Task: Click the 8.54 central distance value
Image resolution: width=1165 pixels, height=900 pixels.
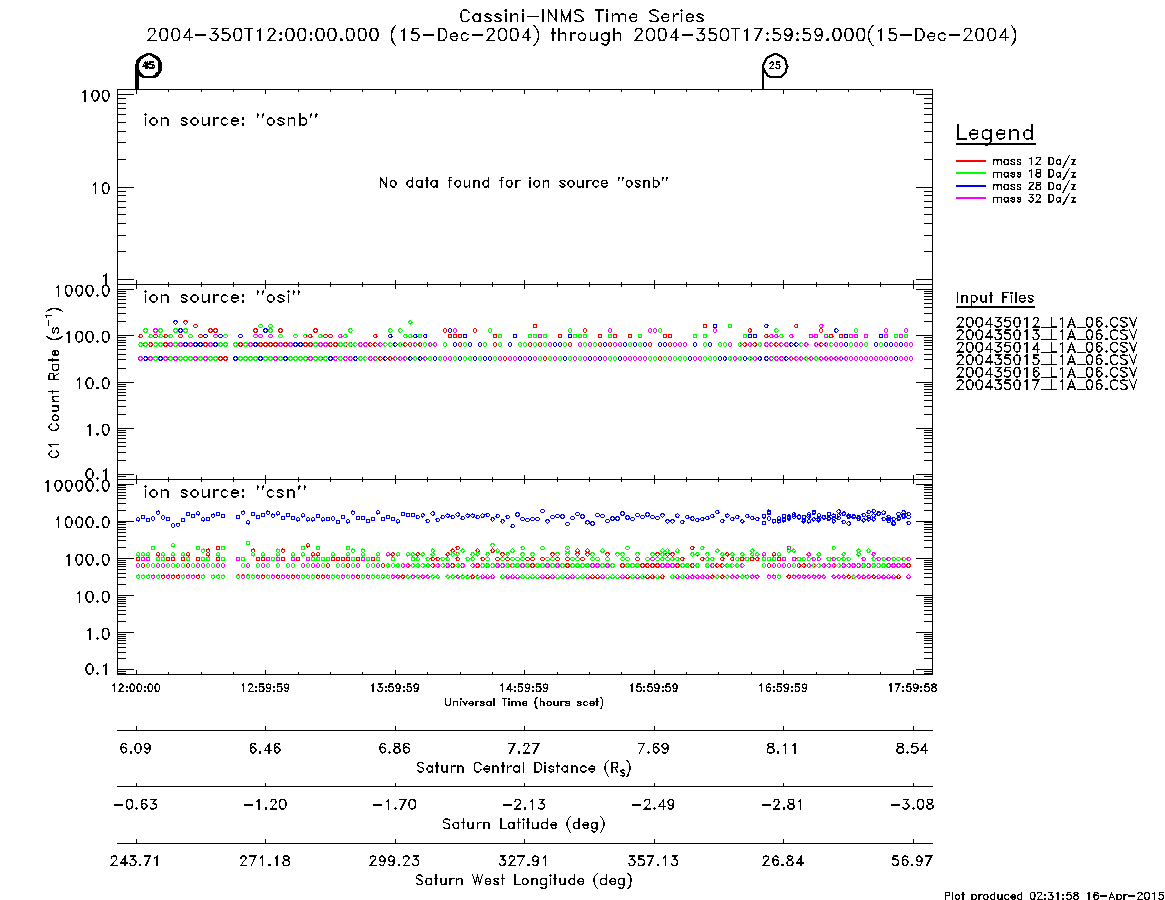Action: (912, 748)
